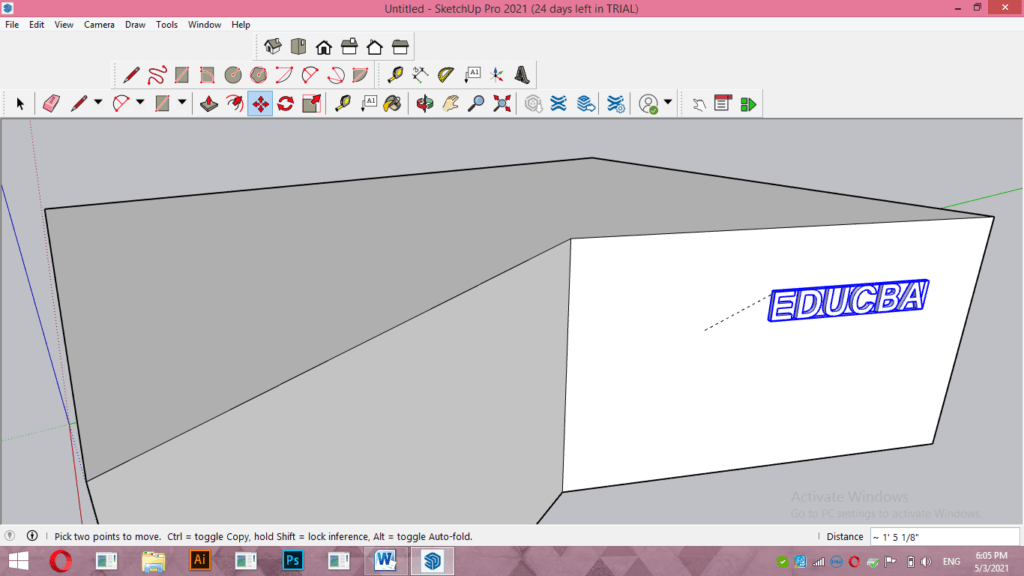Select the Polygon tool

pos(256,74)
